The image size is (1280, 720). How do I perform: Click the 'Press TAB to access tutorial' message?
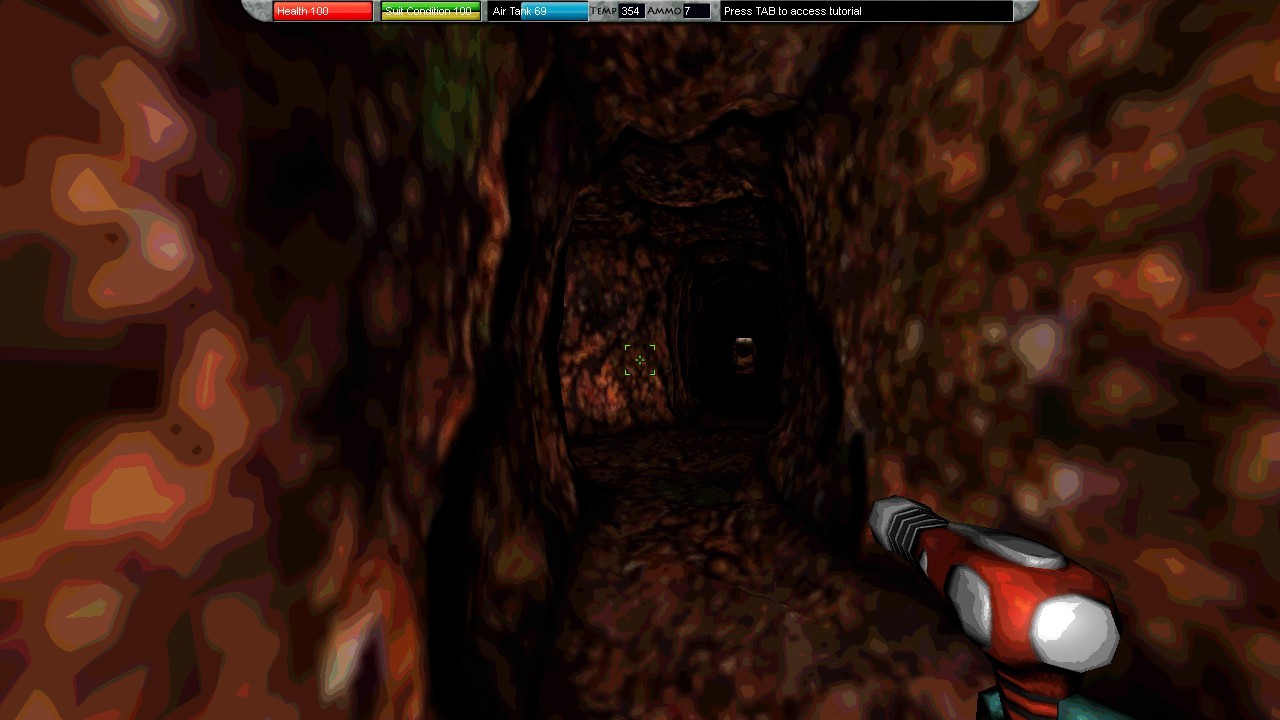click(866, 11)
